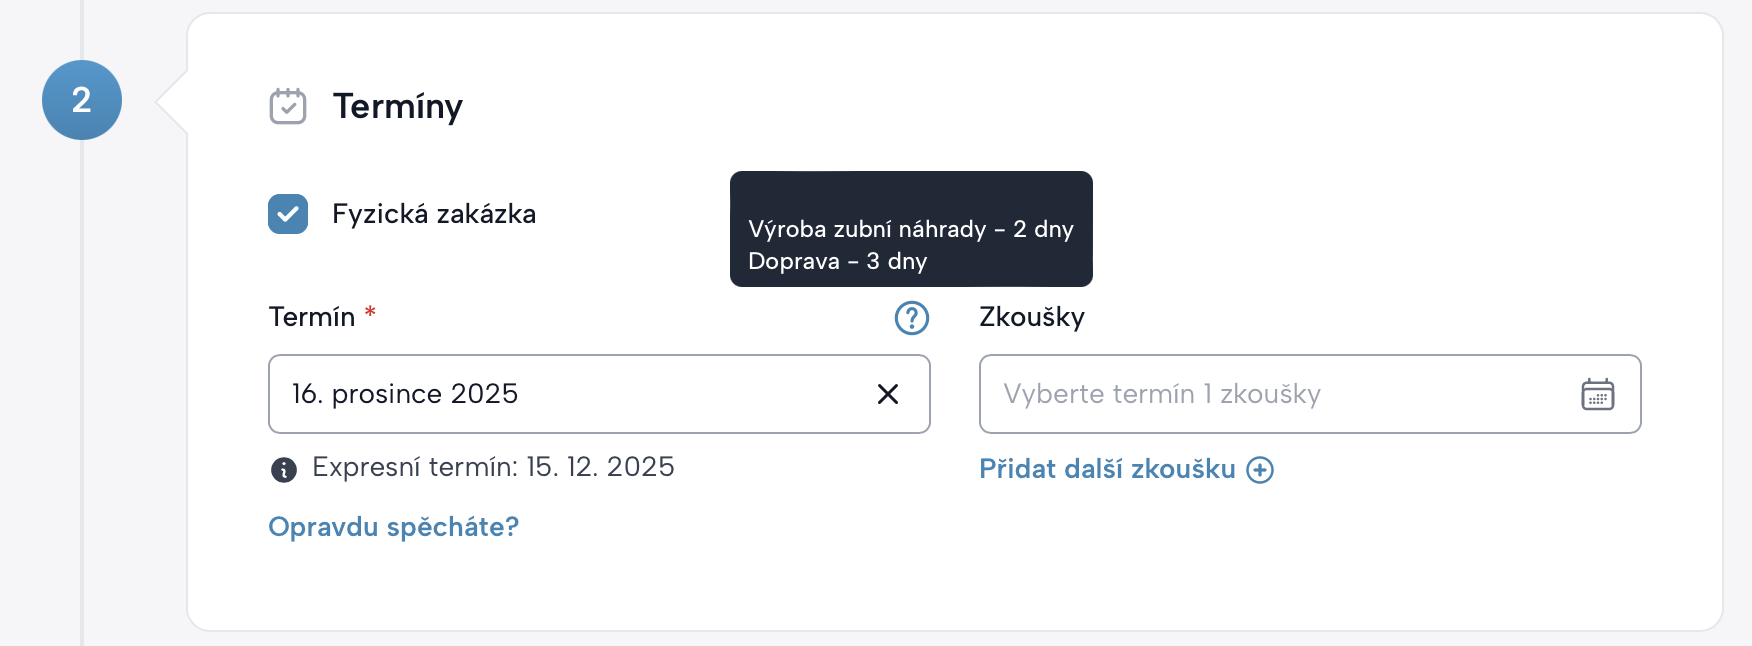Image resolution: width=1752 pixels, height=646 pixels.
Task: Click the Doprava – 3 dny tooltip line
Action: [x=838, y=261]
